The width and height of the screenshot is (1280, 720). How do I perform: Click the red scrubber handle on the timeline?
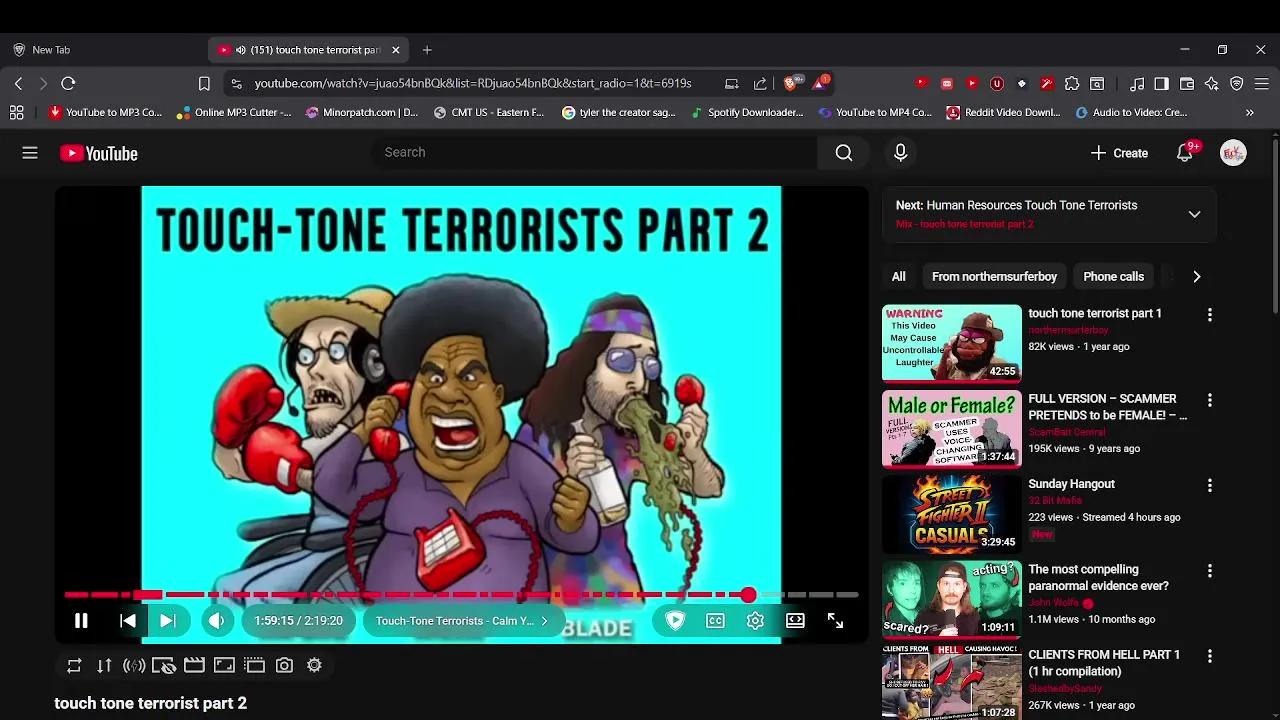tap(748, 595)
